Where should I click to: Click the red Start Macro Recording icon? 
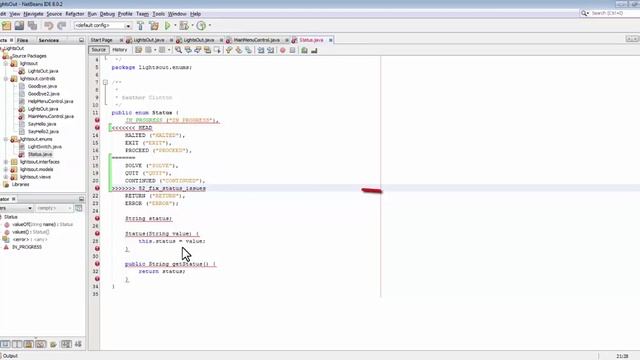tap(282, 50)
